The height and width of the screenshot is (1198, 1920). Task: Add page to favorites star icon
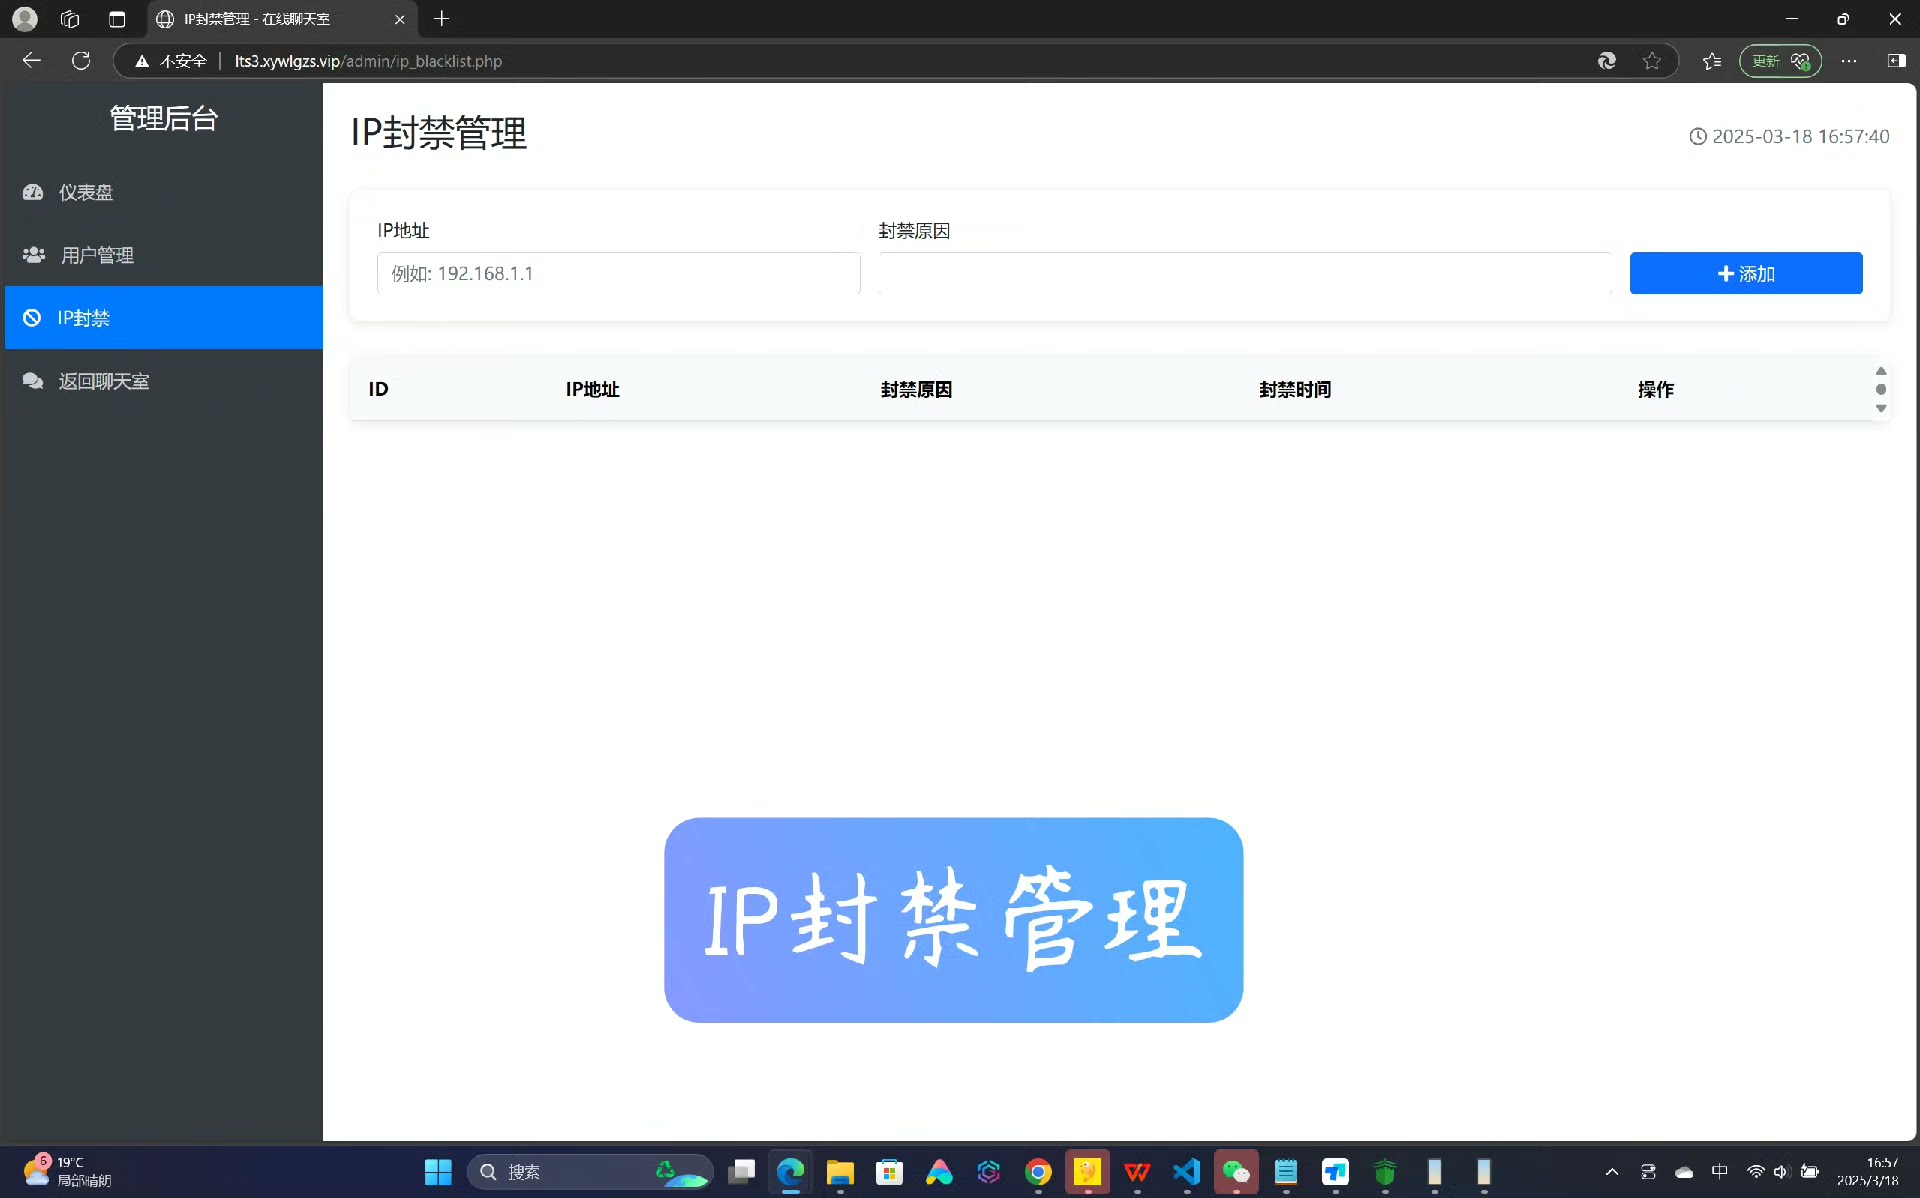click(1652, 61)
